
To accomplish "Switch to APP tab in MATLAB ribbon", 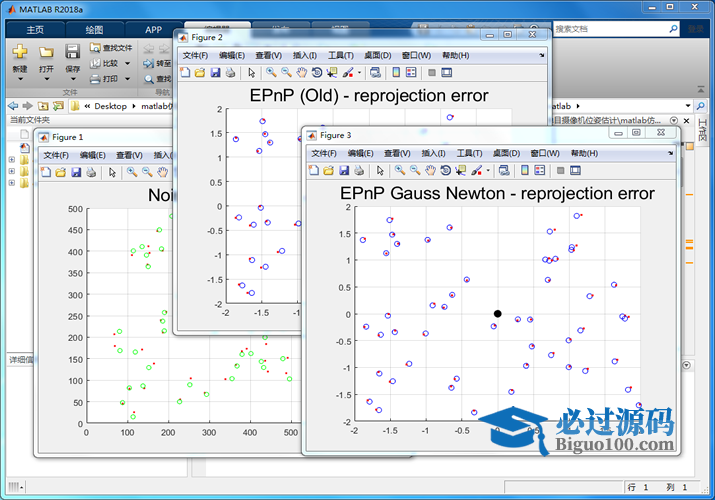I will [154, 30].
